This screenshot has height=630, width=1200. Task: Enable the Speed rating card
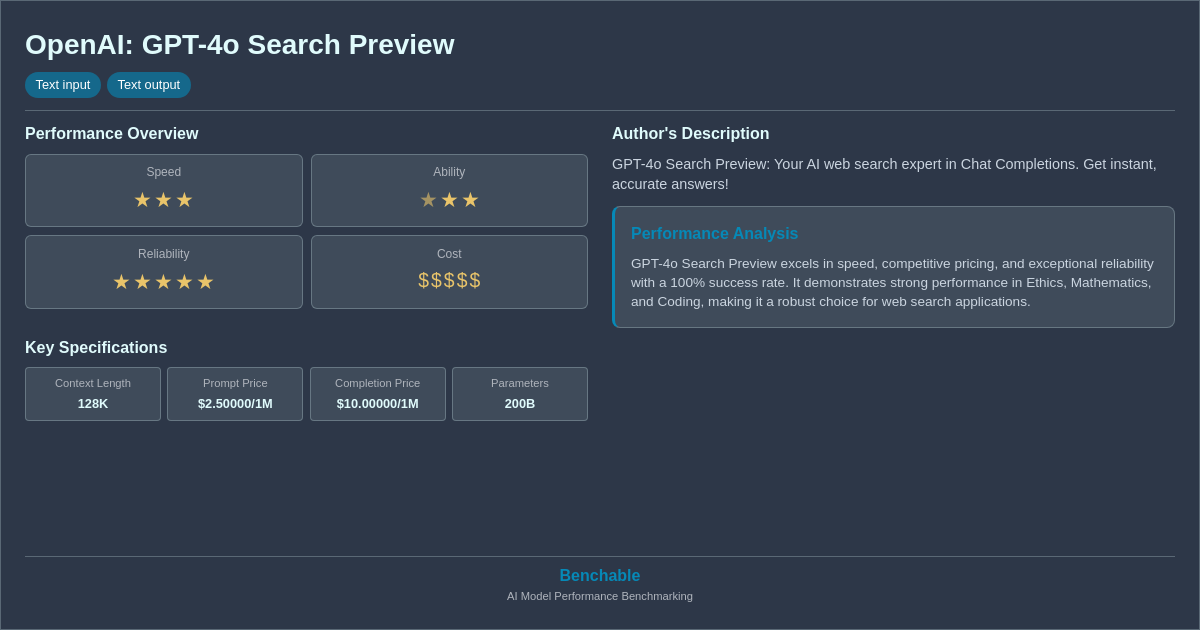click(163, 190)
